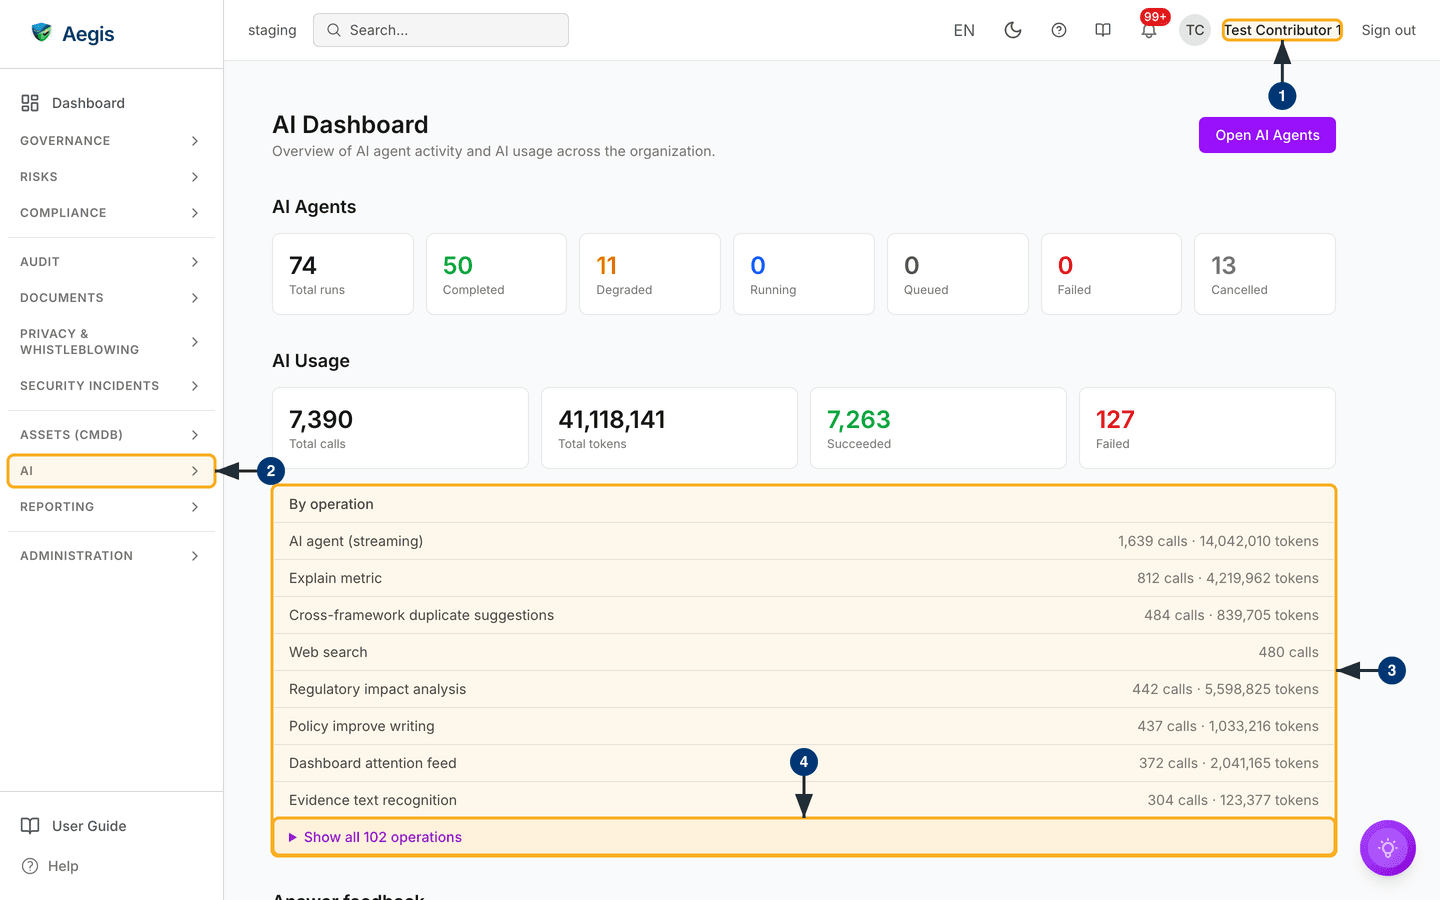
Task: Open the Dashboard menu item
Action: click(x=111, y=103)
